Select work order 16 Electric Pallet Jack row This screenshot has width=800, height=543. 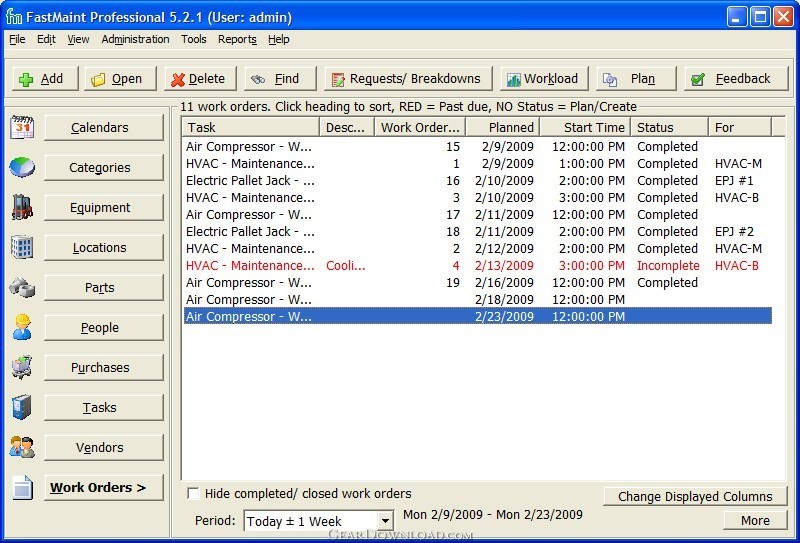[477, 181]
